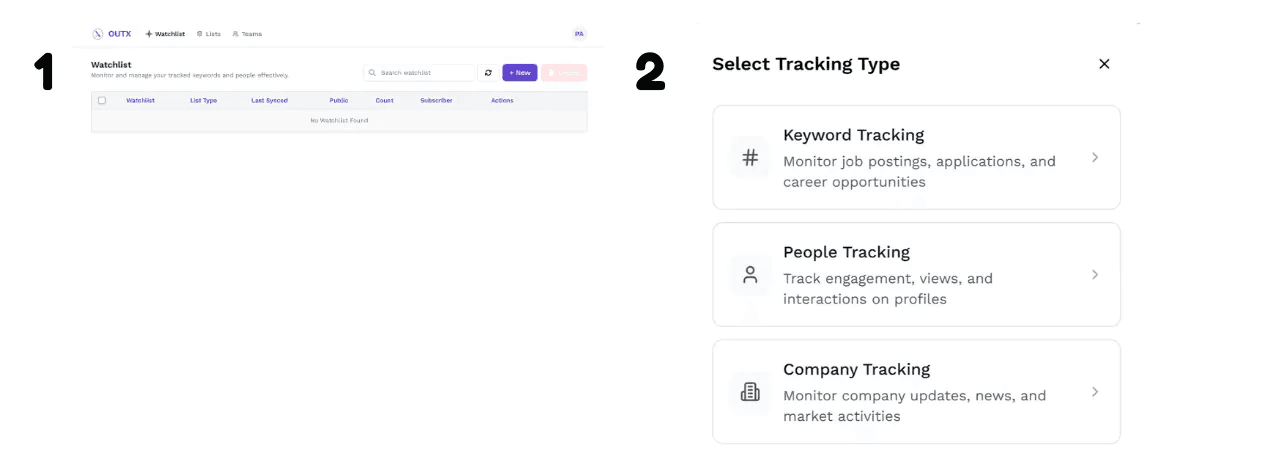Click the OUTX logo icon

[x=97, y=34]
